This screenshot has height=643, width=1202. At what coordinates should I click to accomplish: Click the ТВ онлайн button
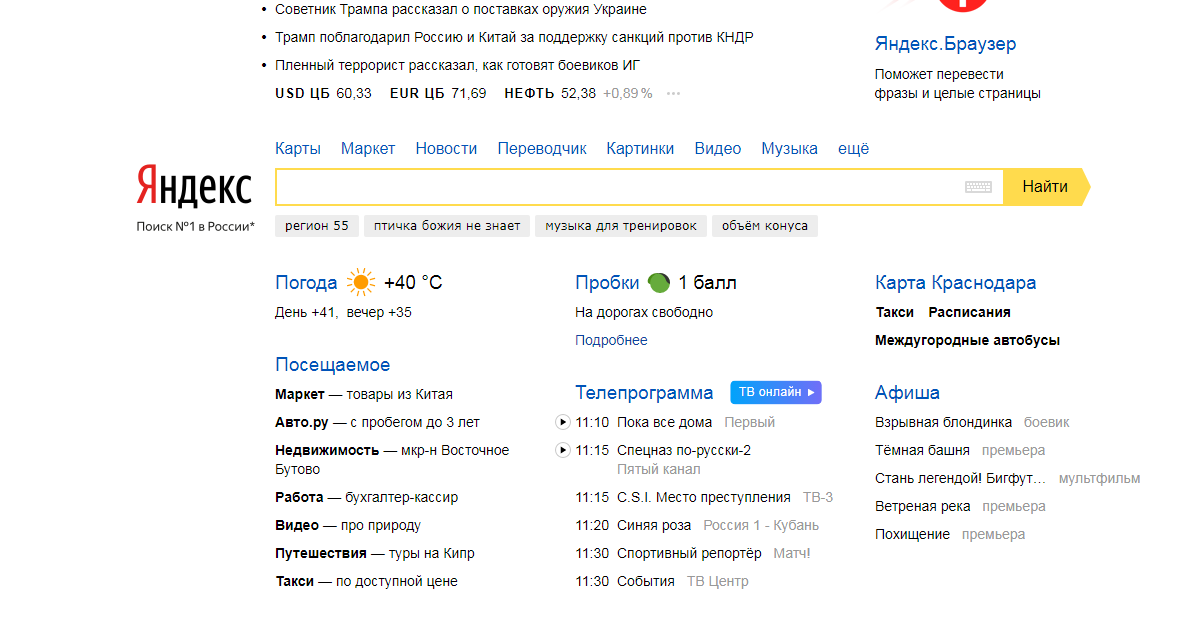[776, 392]
